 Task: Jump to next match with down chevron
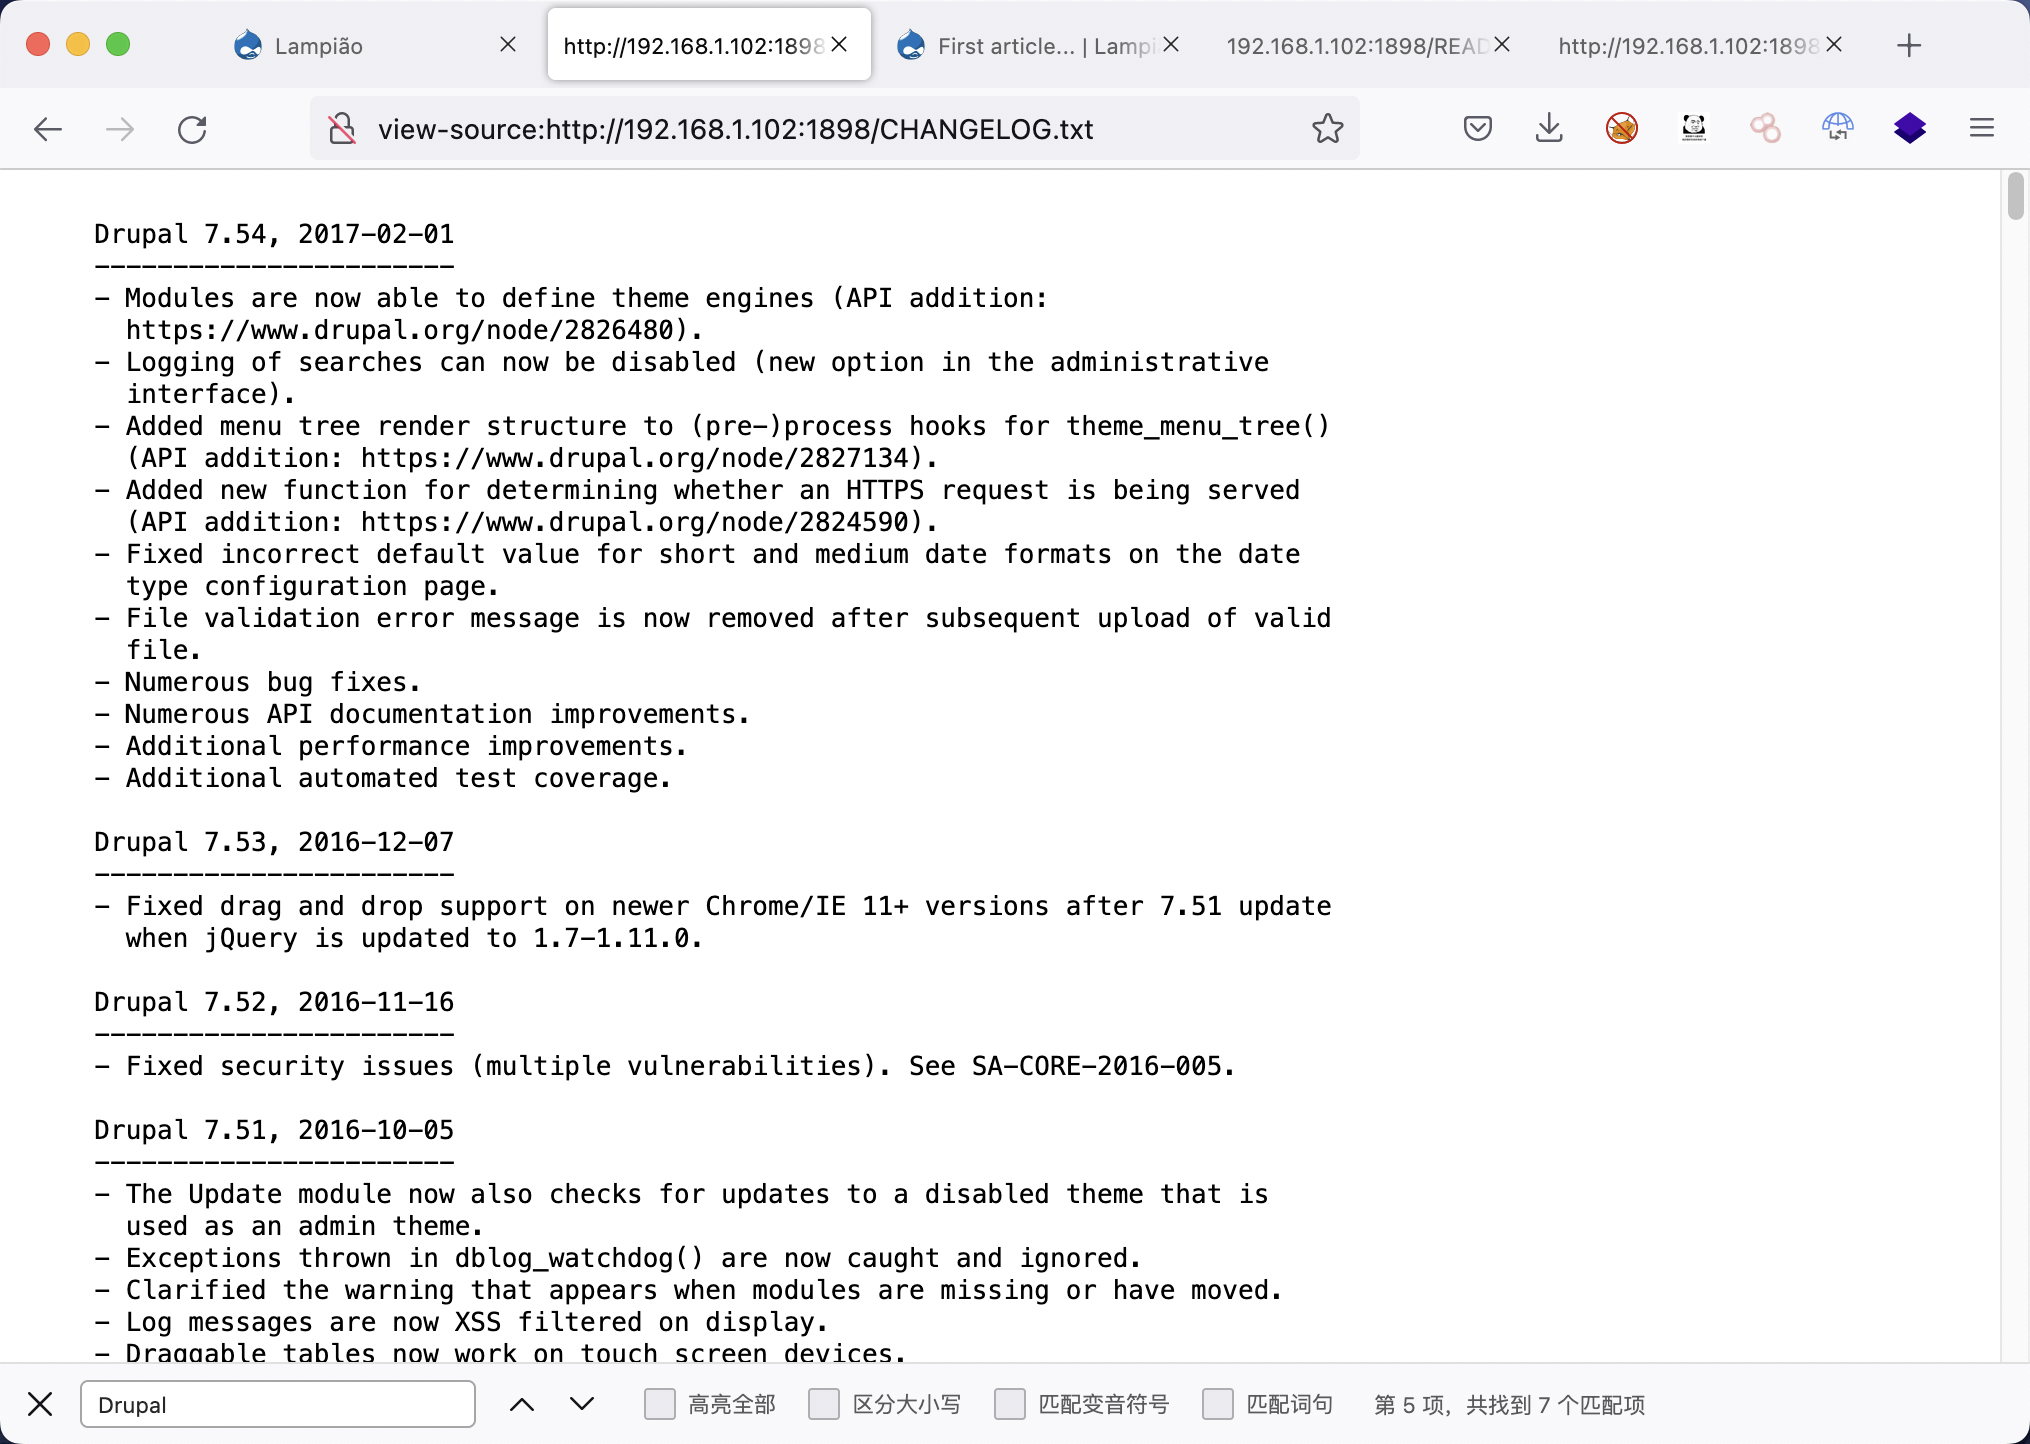[582, 1404]
